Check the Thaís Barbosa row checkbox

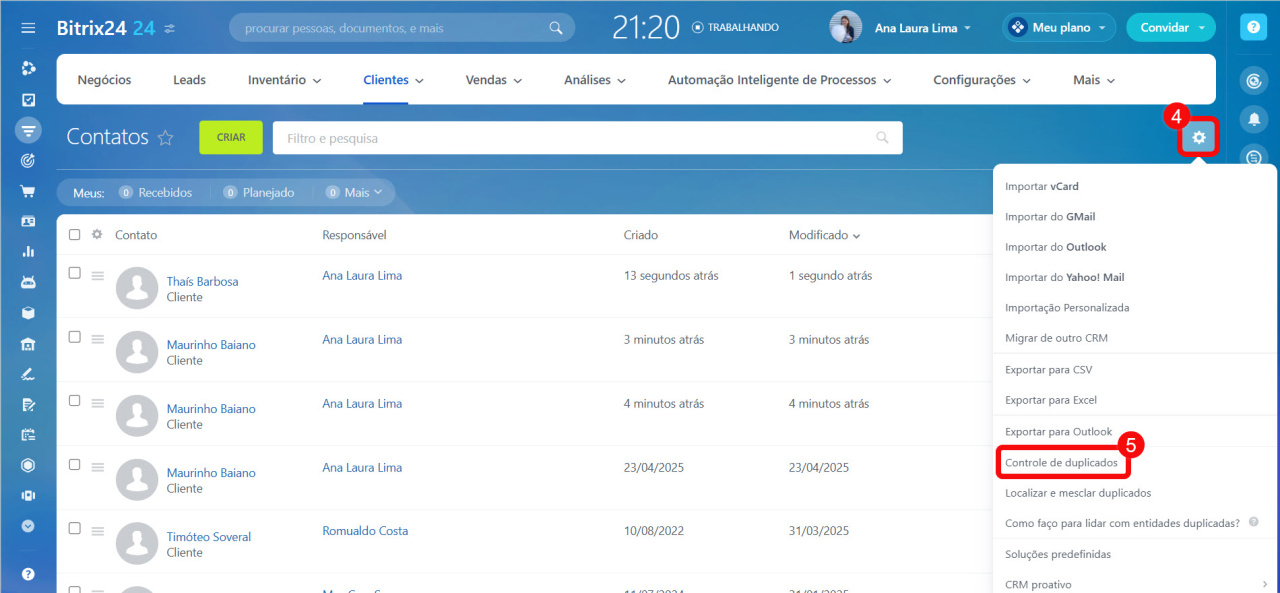[74, 273]
